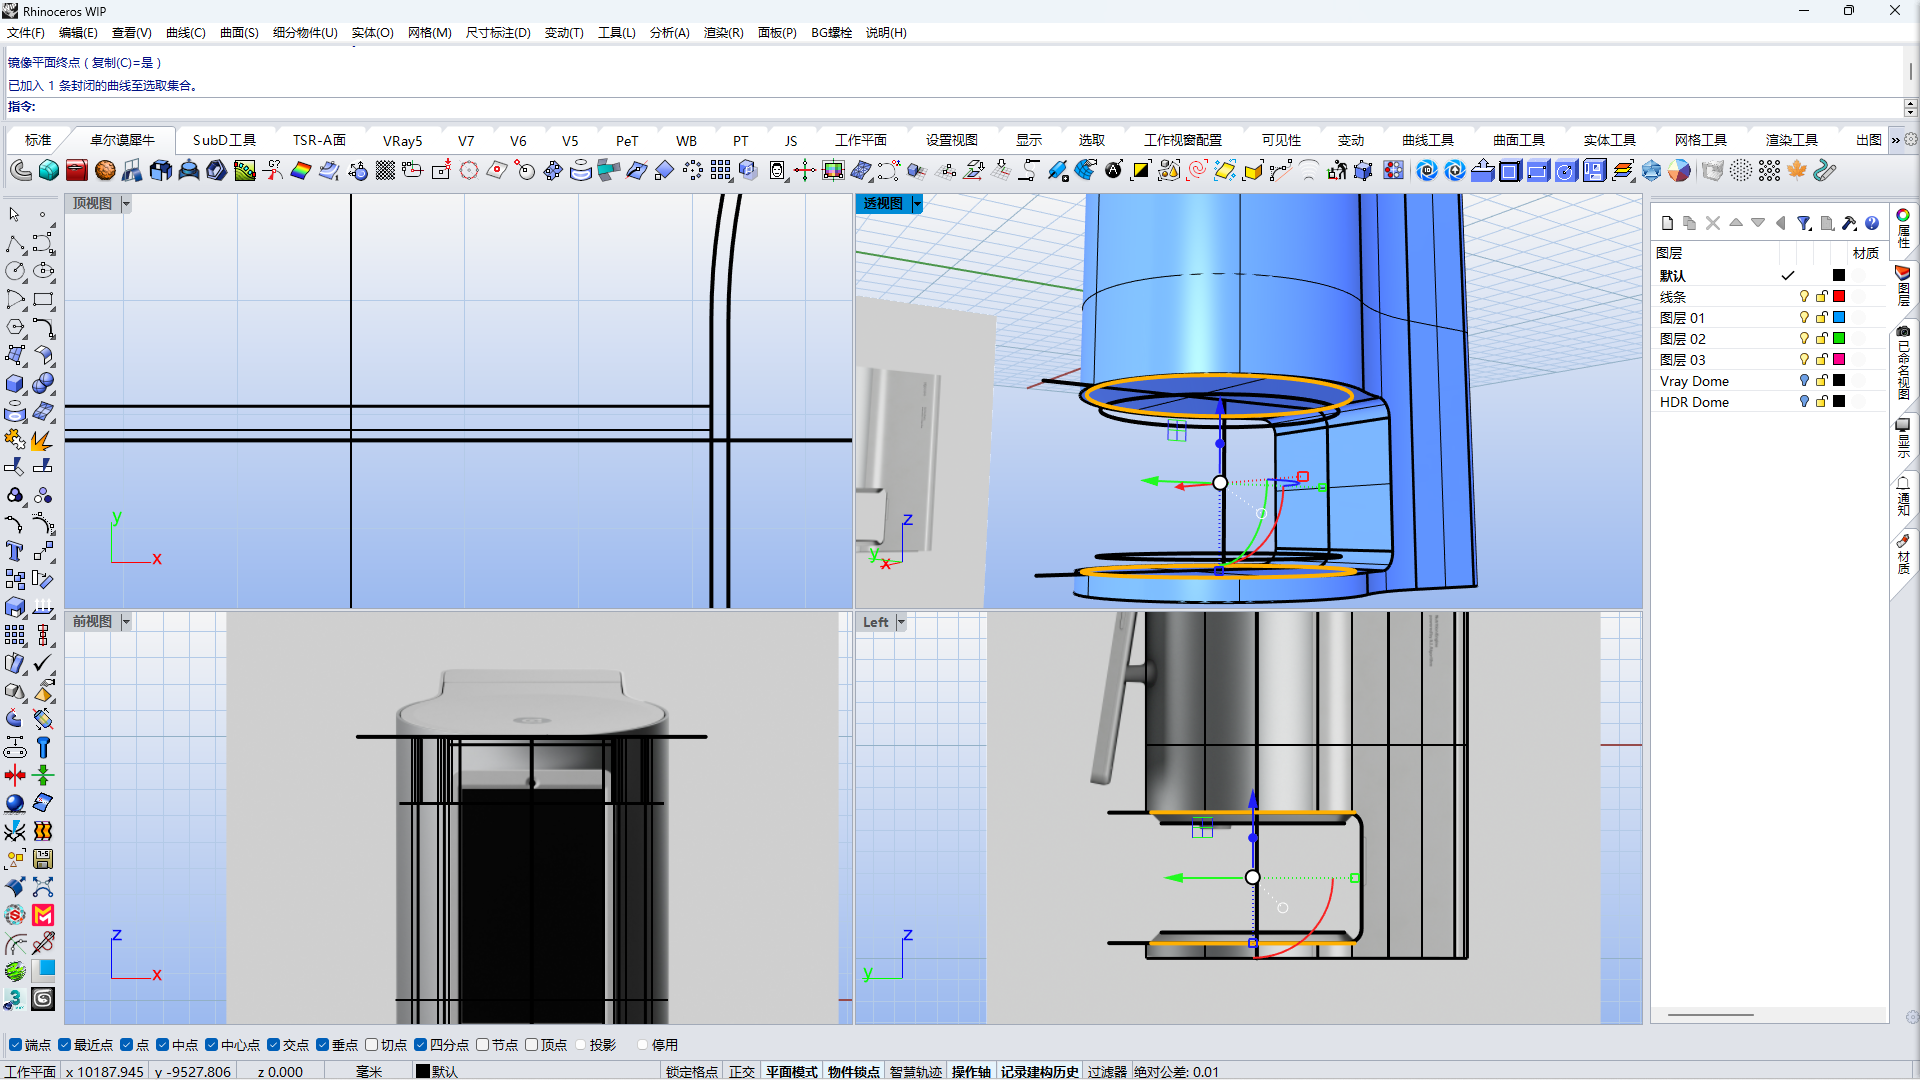Switch to the VRay5 toolbar tab
1920x1080 pixels.
point(402,140)
